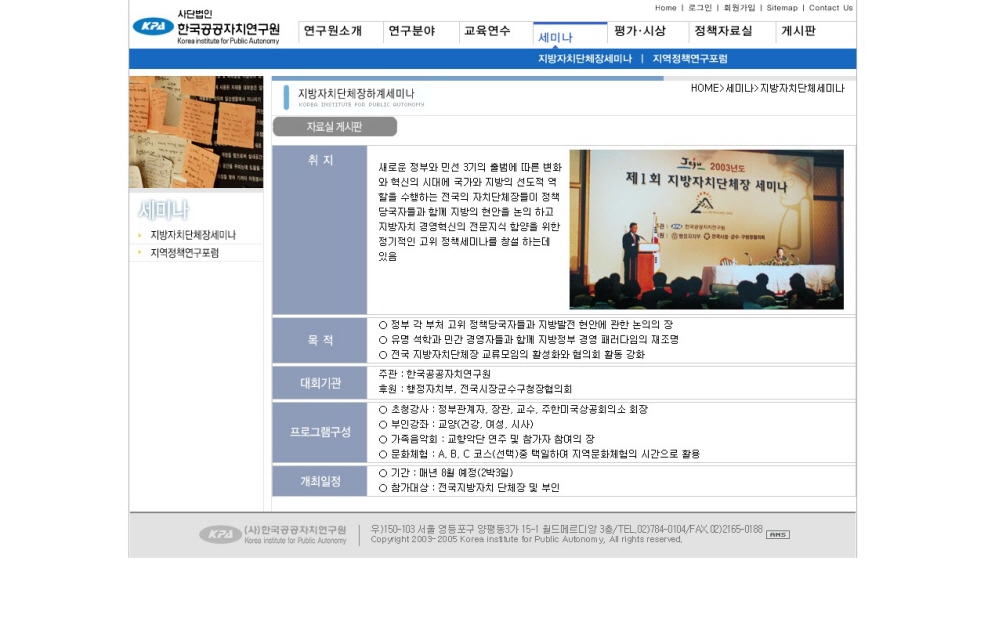Viewport: 1000px width, 644px height.
Task: Select the 연구원소개 menu
Action: pos(333,31)
